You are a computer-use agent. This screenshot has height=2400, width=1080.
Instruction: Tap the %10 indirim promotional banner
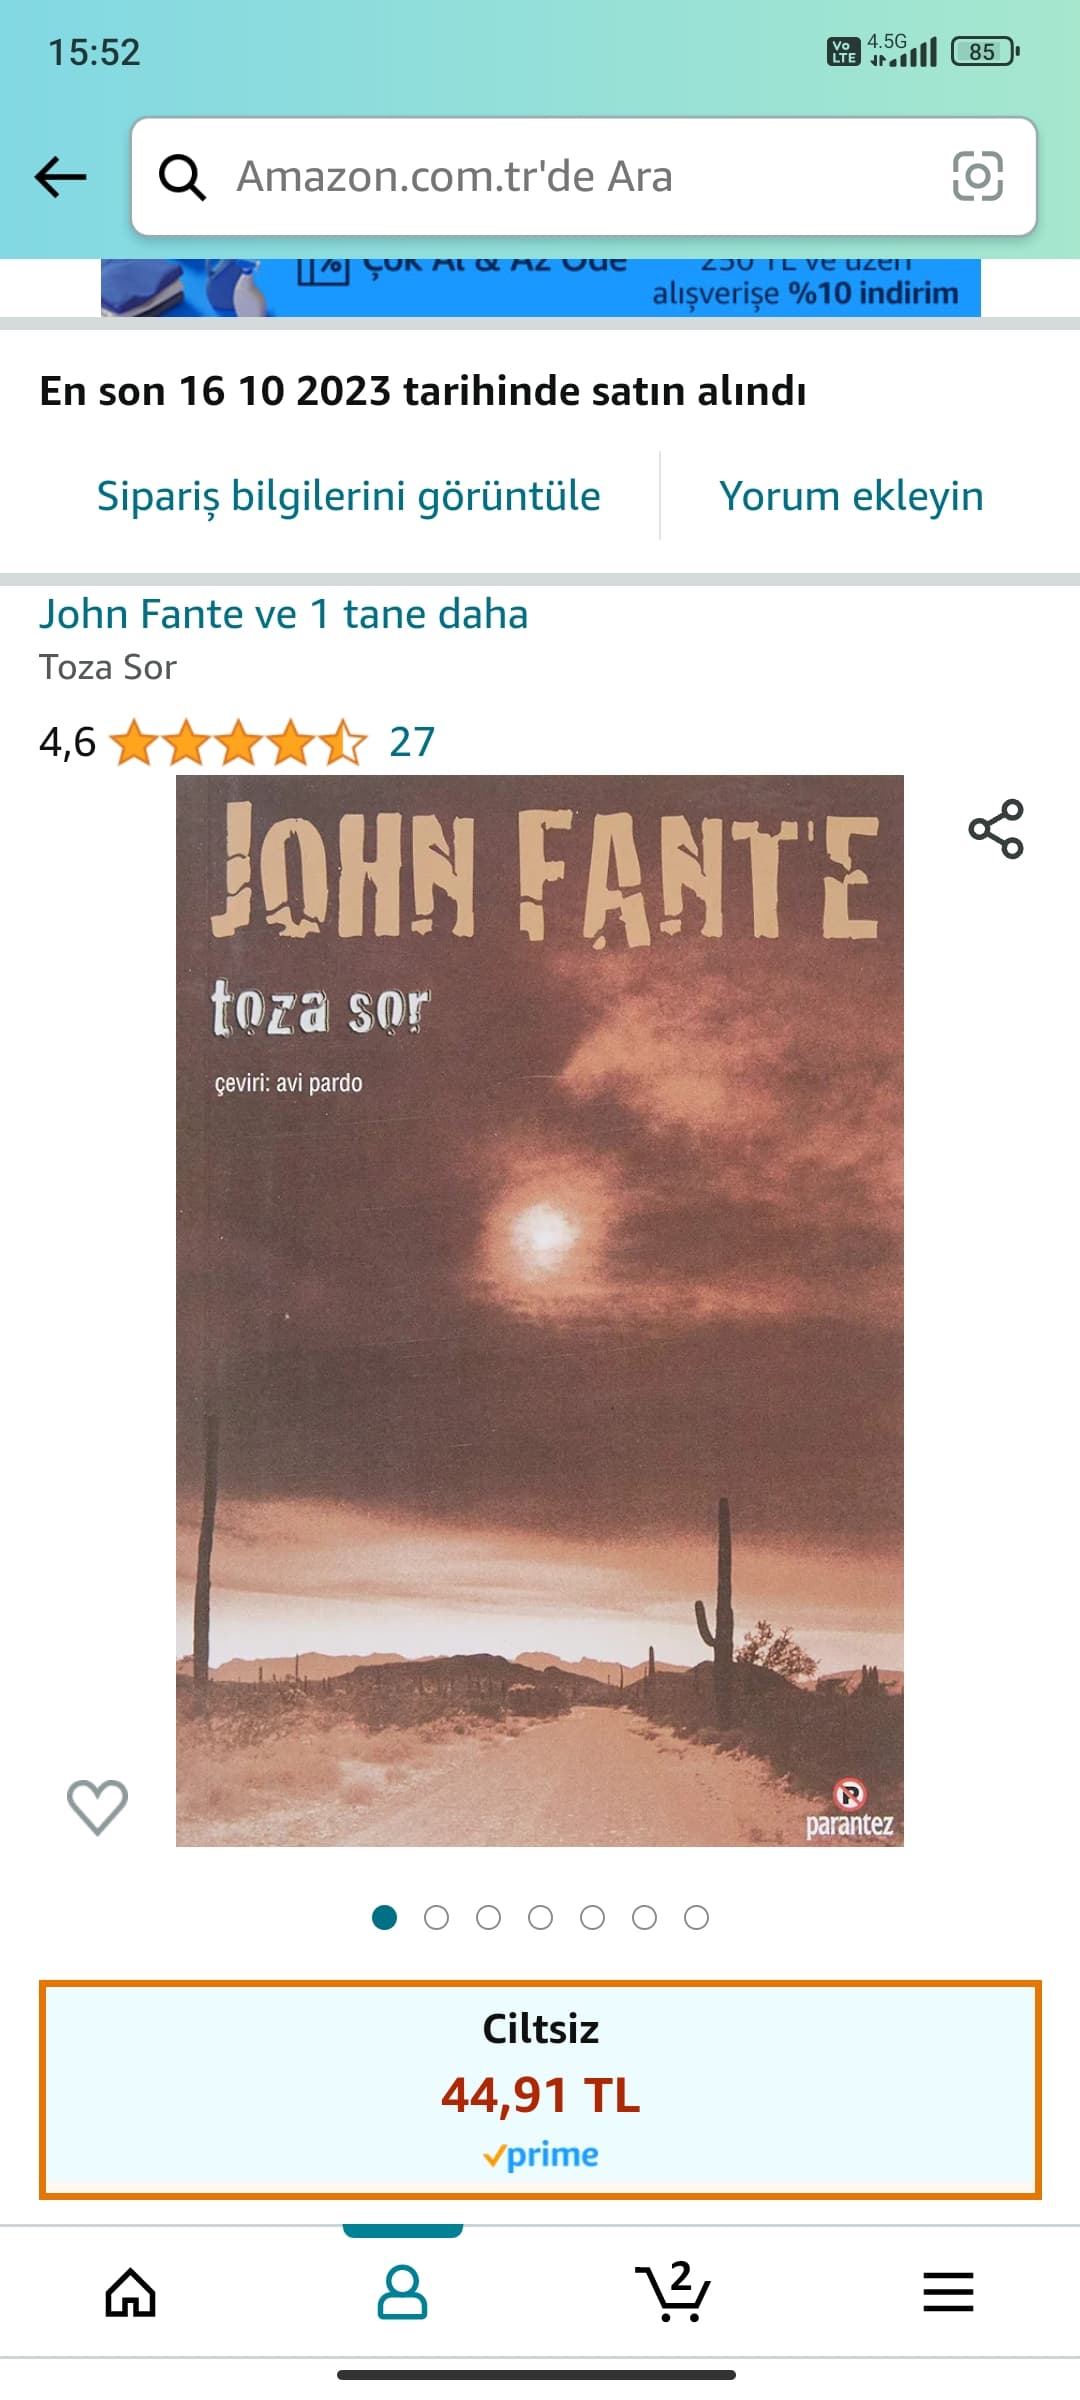click(x=540, y=288)
